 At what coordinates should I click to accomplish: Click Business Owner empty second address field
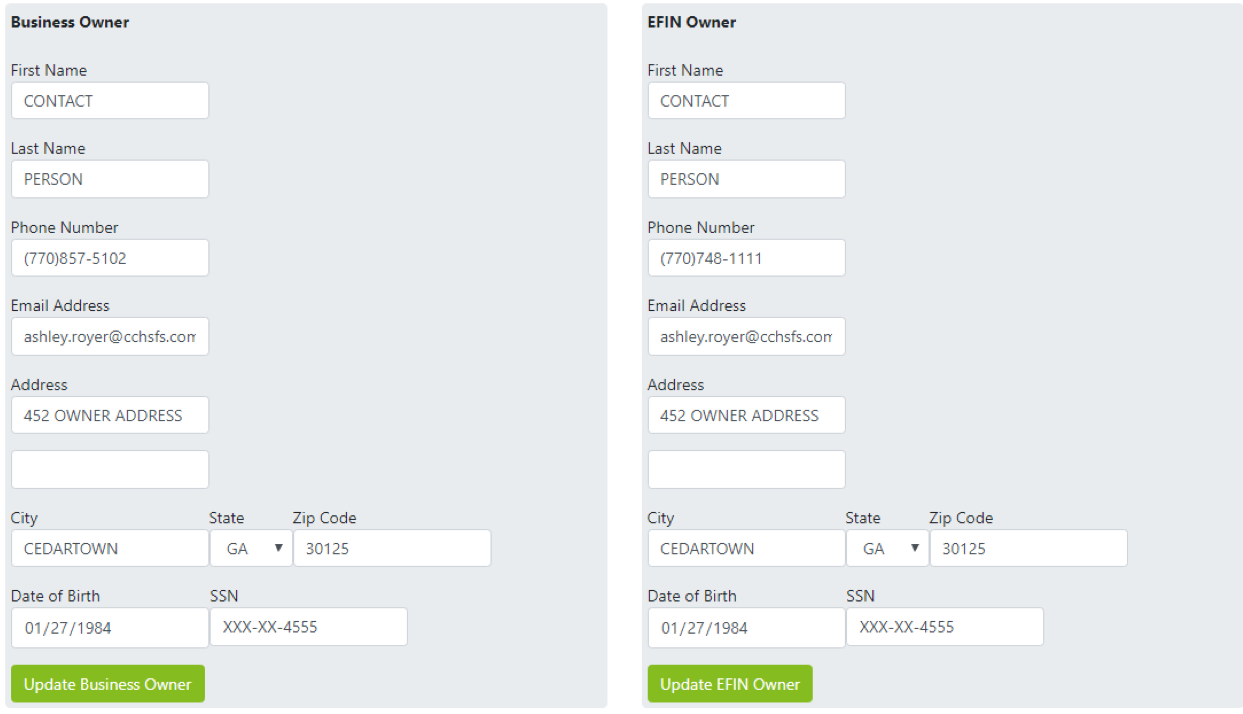110,469
